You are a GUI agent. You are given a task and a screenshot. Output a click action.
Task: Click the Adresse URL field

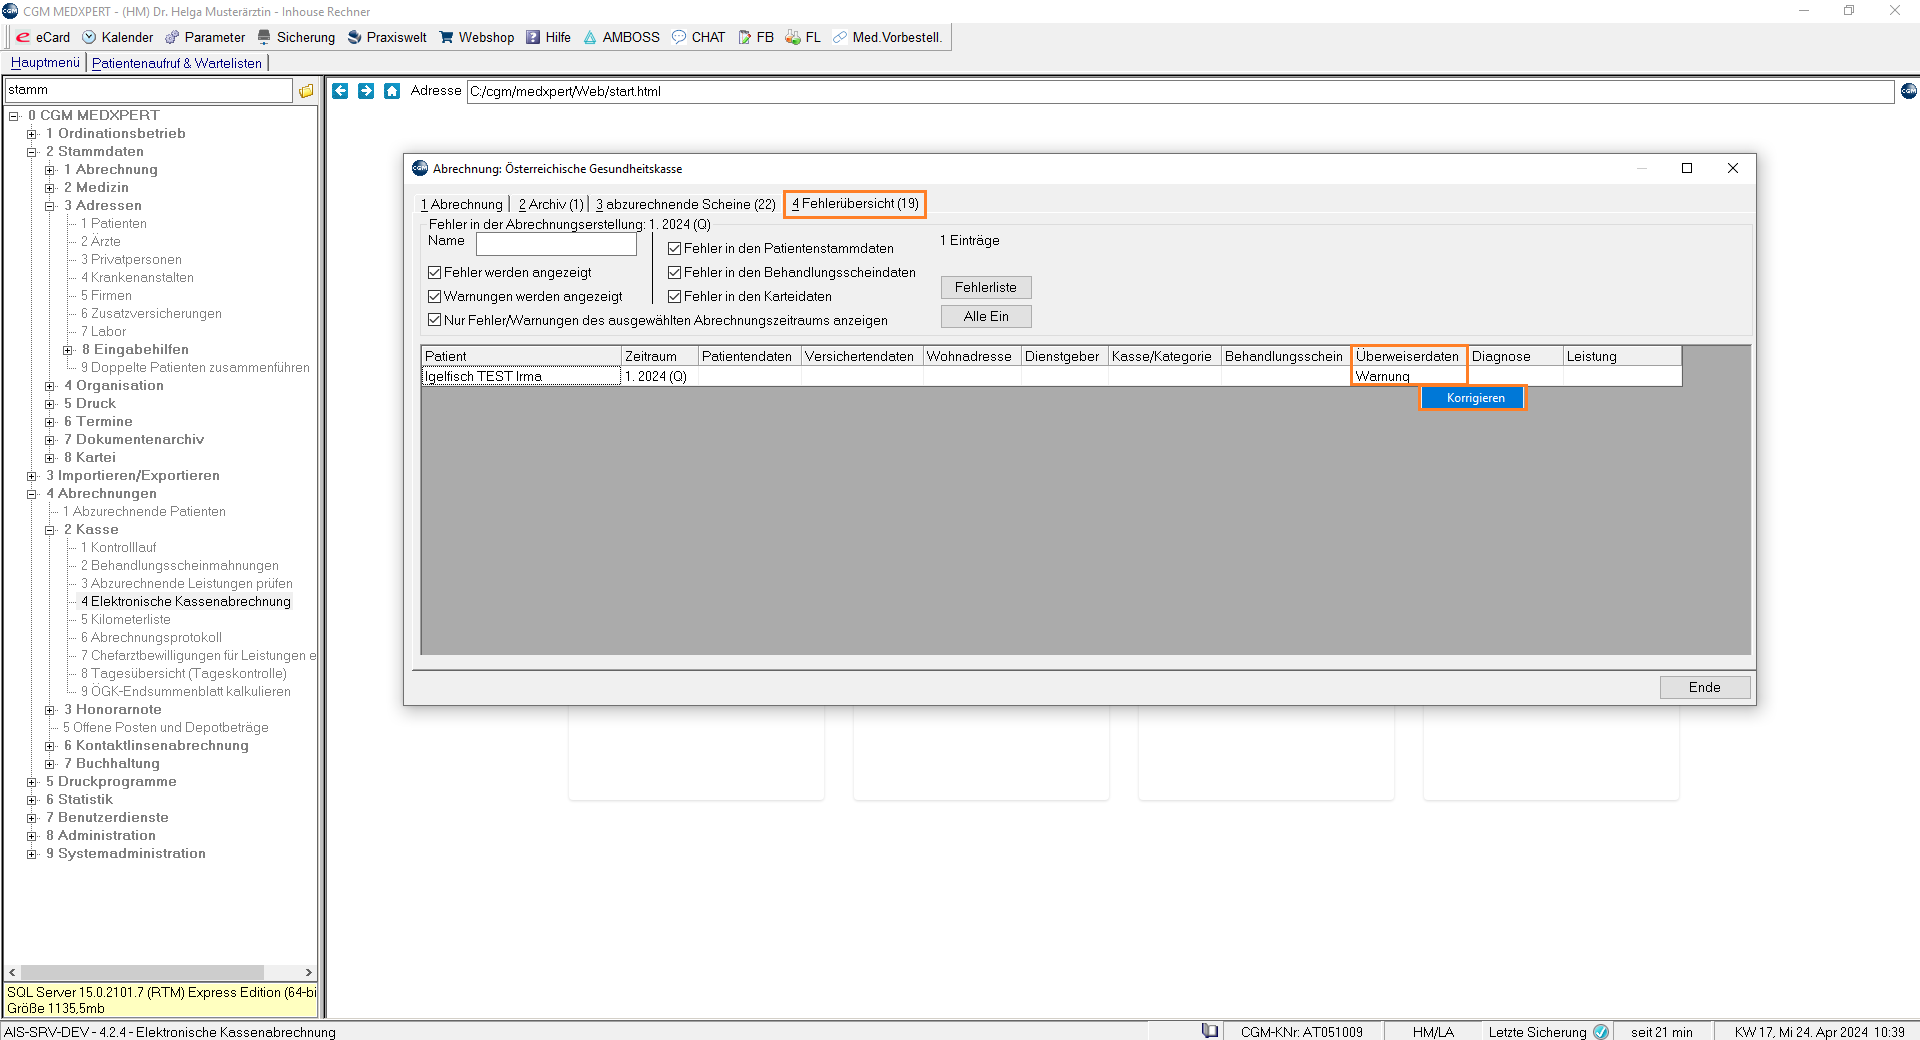(x=1180, y=91)
